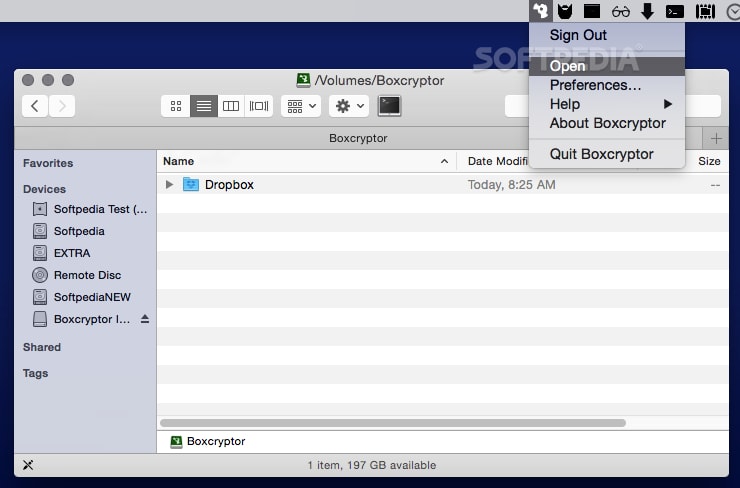This screenshot has height=488, width=740.
Task: Click the black square menu bar icon
Action: click(592, 11)
